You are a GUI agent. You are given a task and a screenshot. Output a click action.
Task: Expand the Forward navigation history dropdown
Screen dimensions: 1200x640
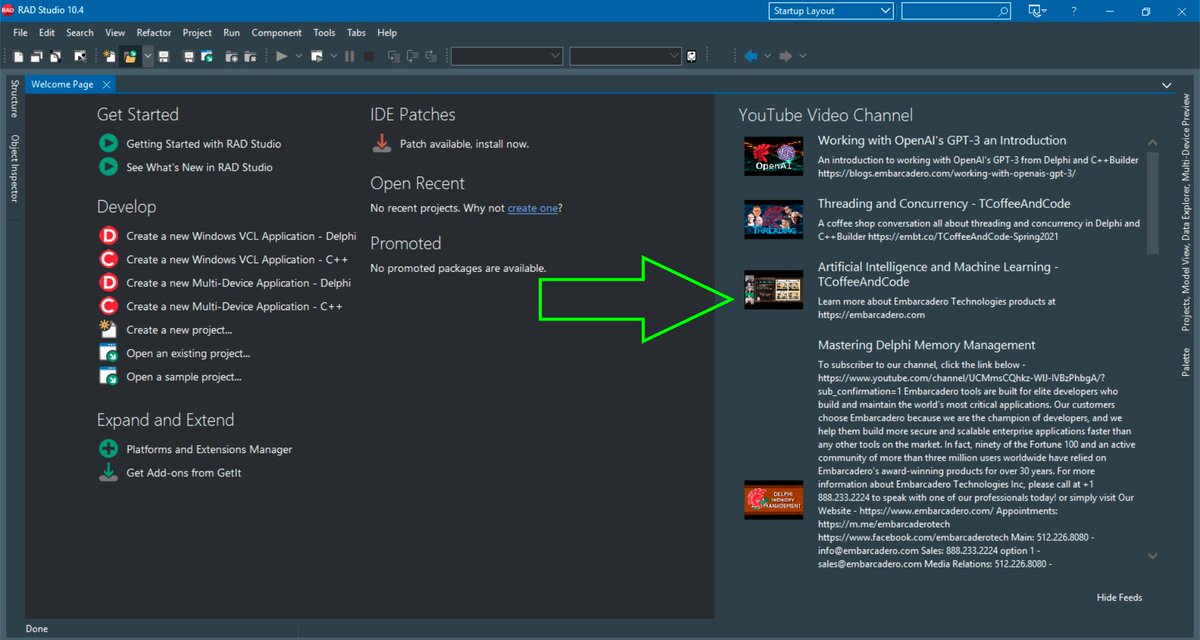tap(802, 56)
